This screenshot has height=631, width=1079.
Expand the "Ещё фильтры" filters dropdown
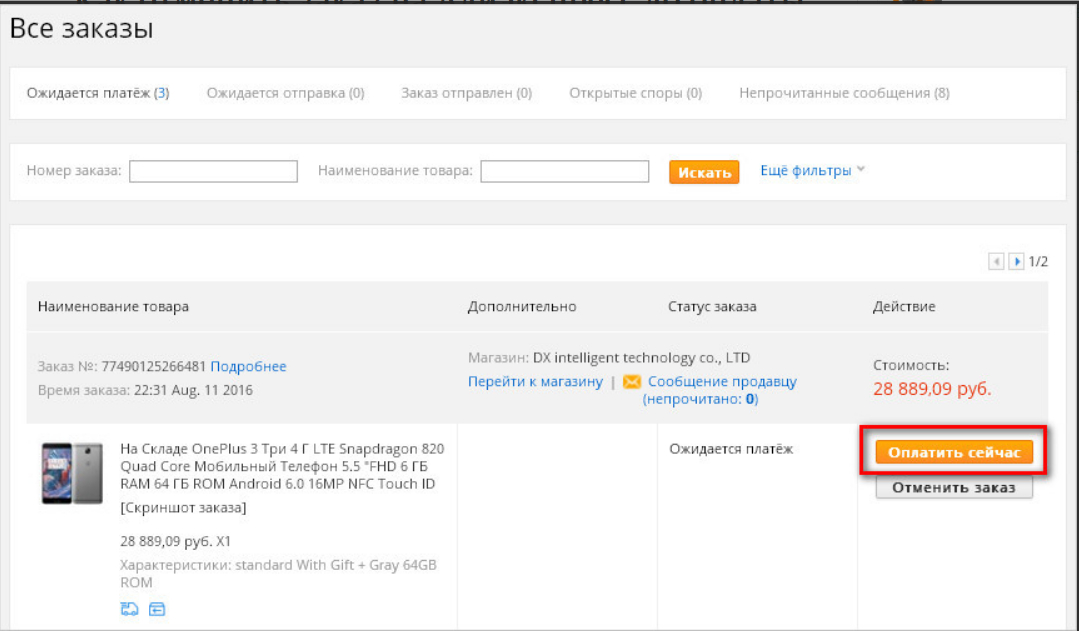tap(812, 171)
